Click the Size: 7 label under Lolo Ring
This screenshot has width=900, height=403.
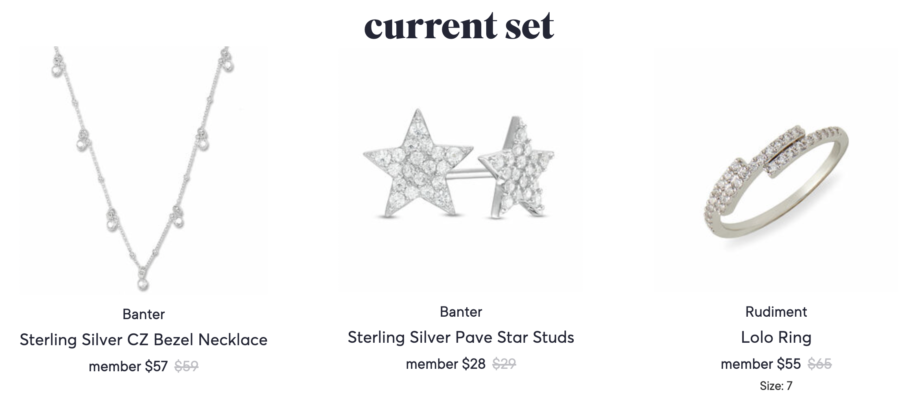point(776,386)
